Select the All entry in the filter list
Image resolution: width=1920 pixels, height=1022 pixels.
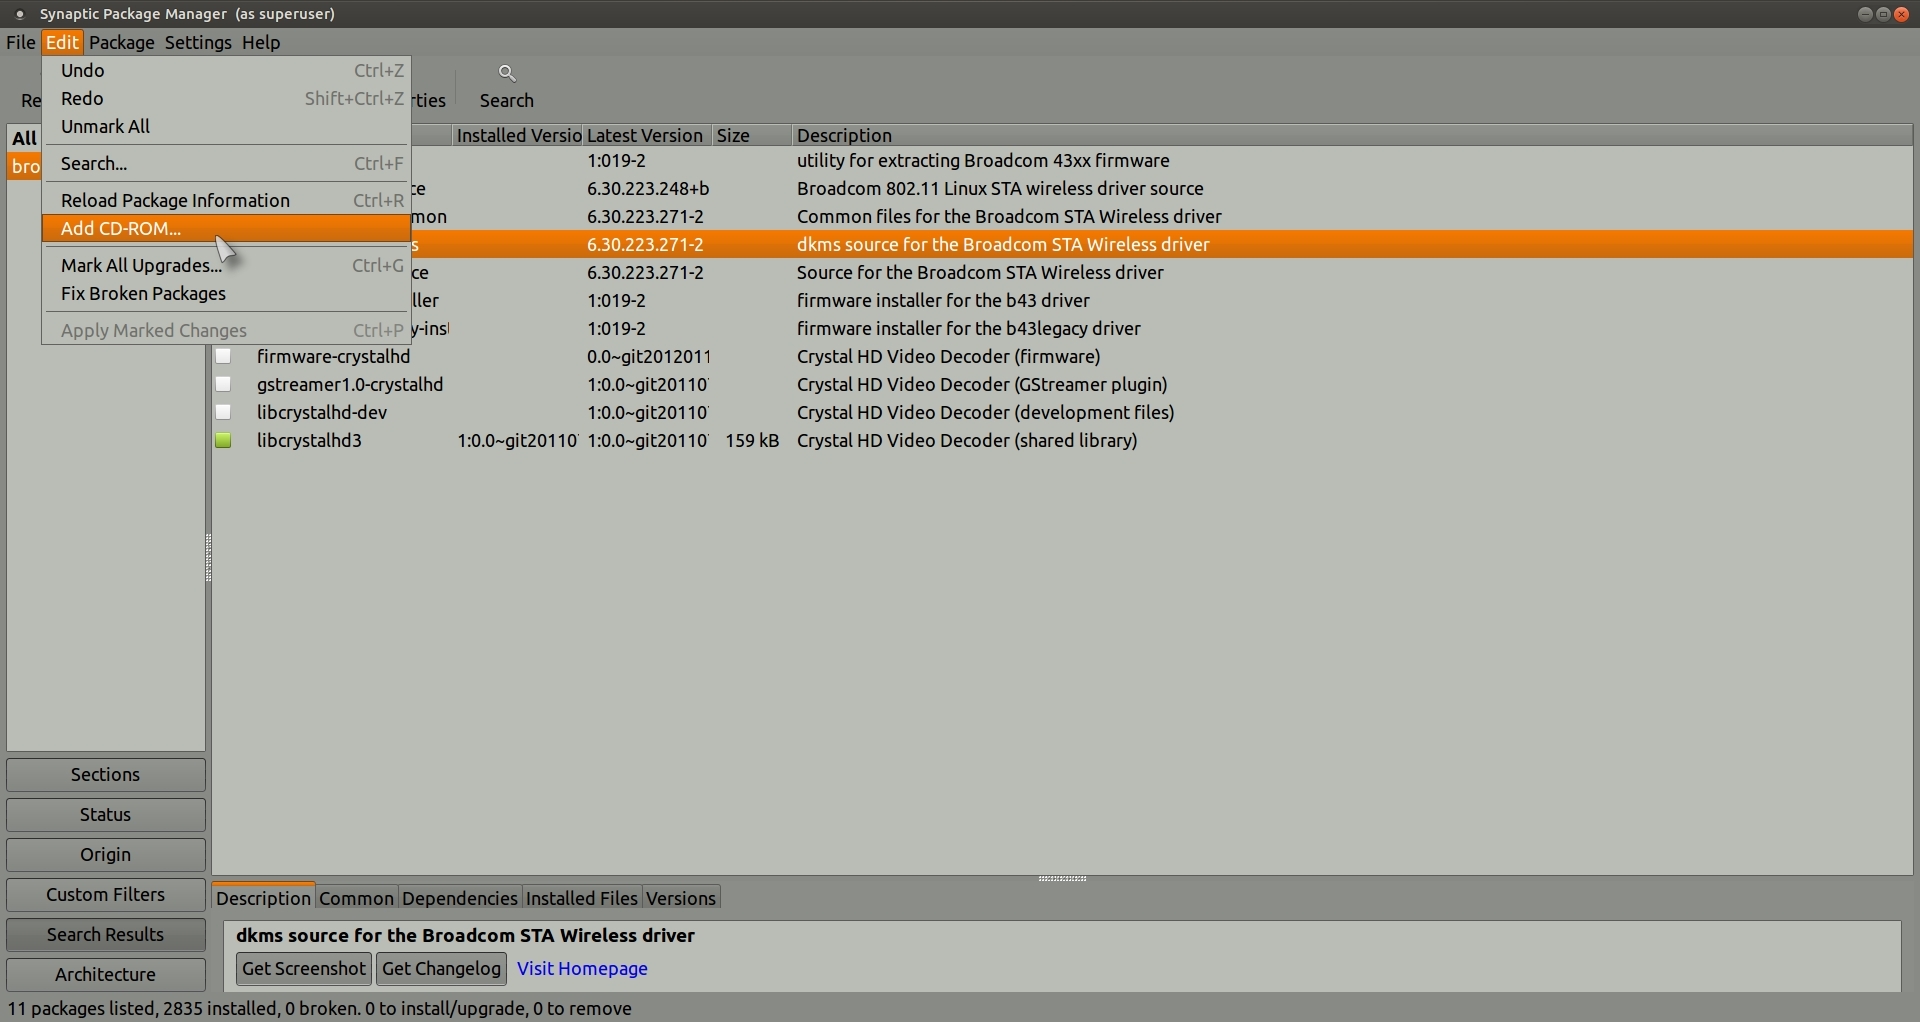pos(24,138)
